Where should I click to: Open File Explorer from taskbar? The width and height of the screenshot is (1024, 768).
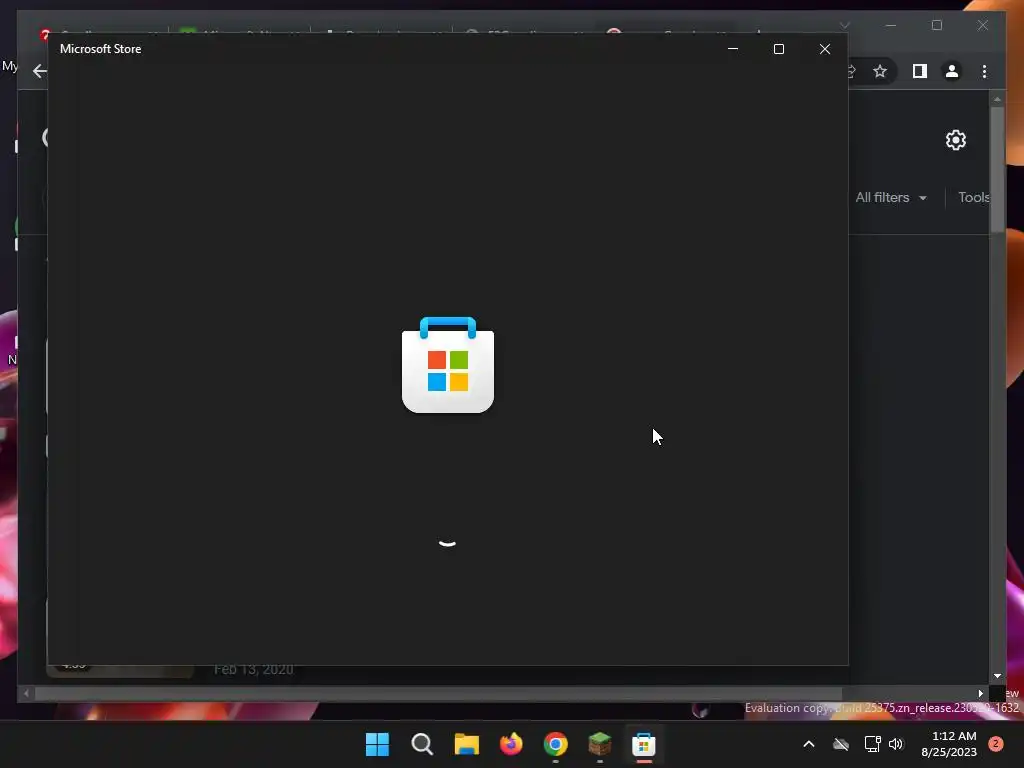466,744
